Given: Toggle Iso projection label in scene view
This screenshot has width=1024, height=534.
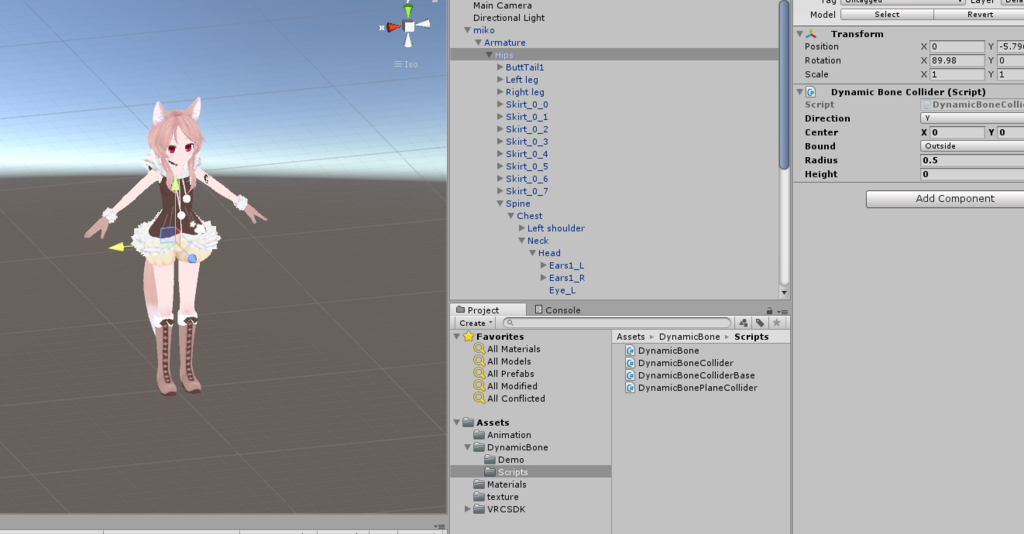Looking at the screenshot, I should (406, 64).
